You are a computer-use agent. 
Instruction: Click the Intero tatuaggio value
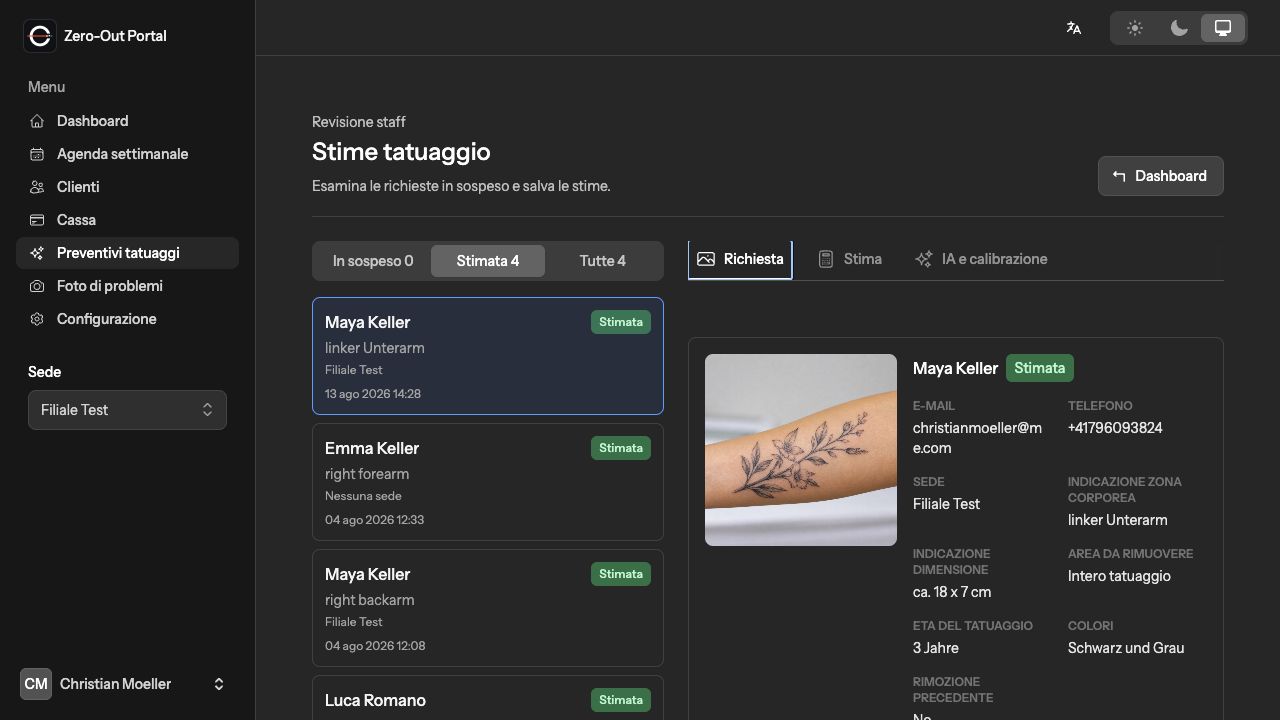pyautogui.click(x=1119, y=576)
